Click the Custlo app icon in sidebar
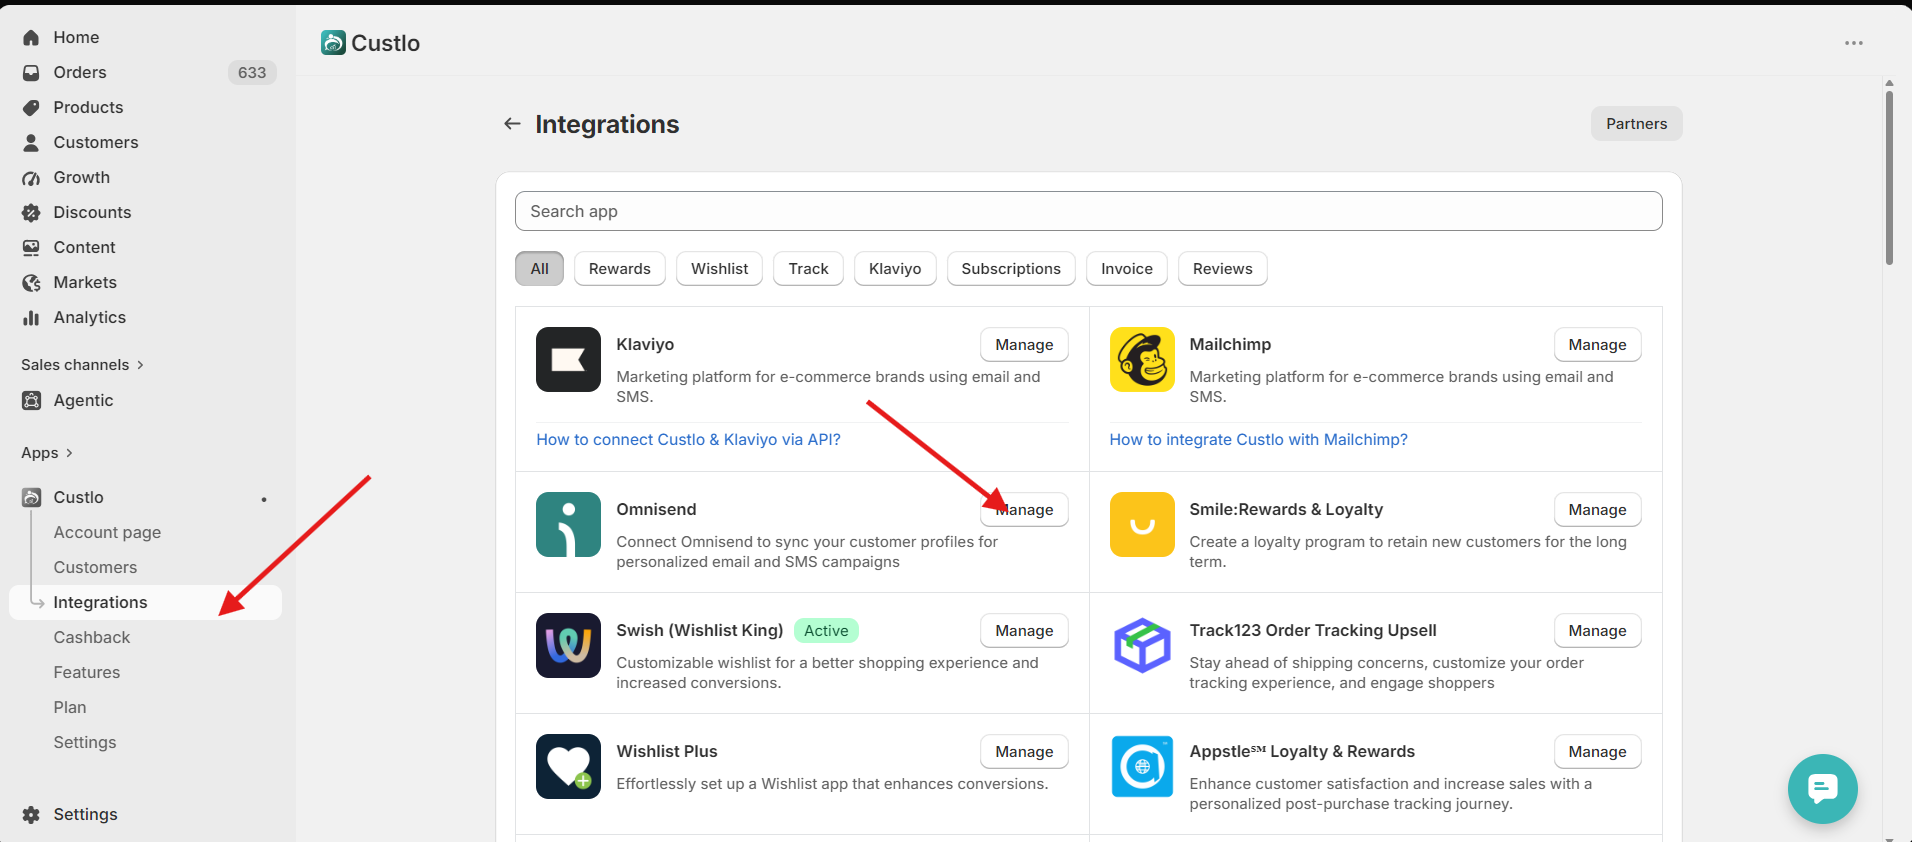Image resolution: width=1912 pixels, height=842 pixels. (x=31, y=497)
